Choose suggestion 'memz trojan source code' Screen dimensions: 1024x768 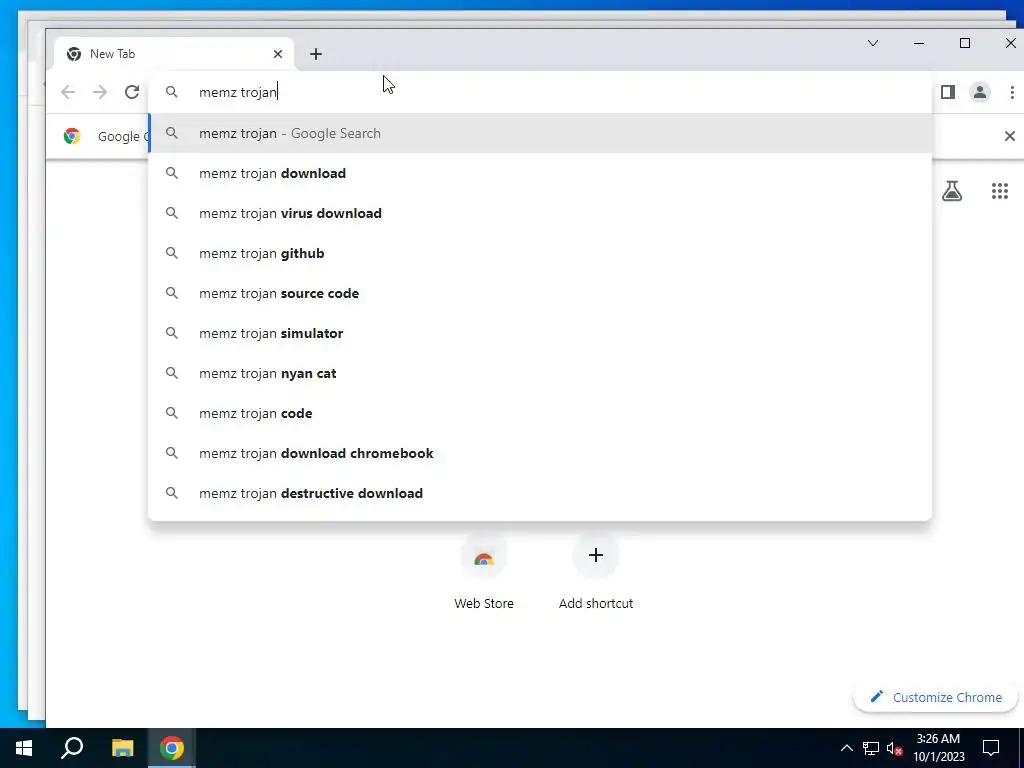pyautogui.click(x=540, y=293)
